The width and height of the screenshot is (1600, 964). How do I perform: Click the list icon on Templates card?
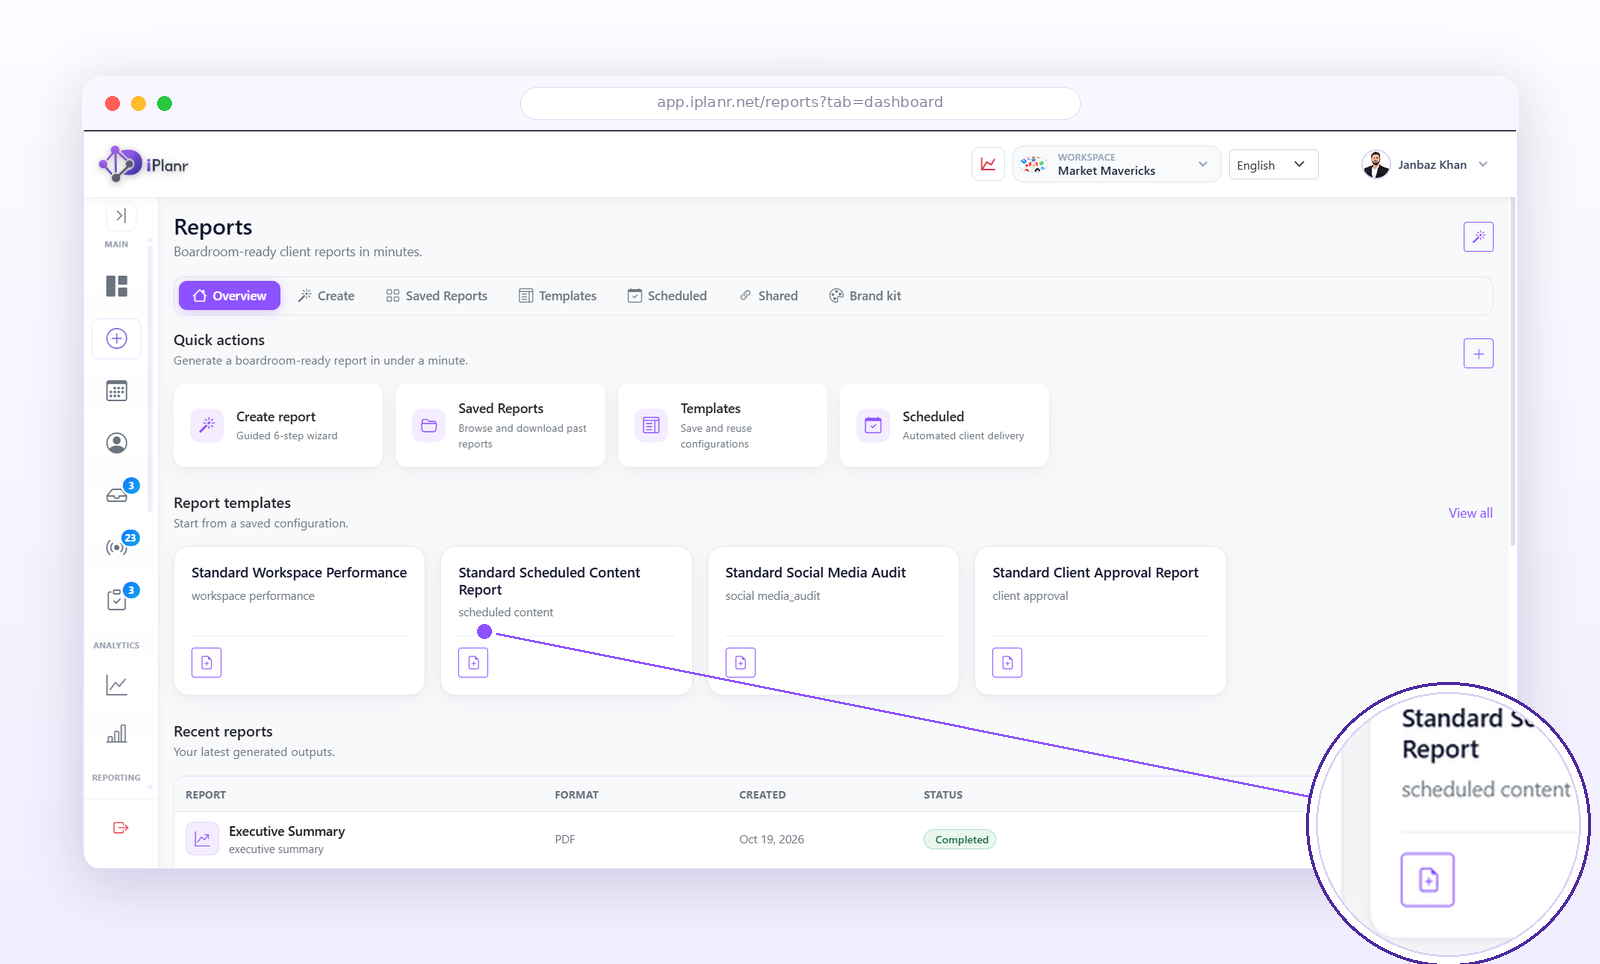coord(651,425)
